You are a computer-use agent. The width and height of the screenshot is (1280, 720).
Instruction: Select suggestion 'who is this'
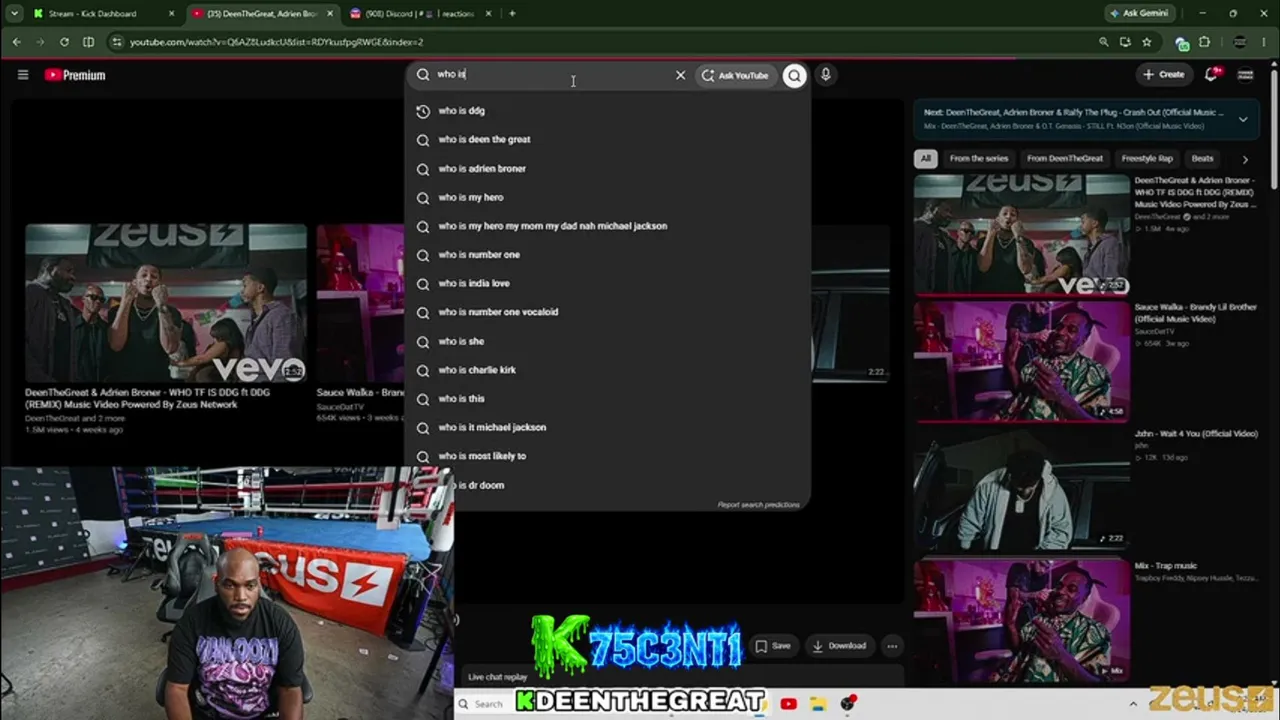point(608,399)
